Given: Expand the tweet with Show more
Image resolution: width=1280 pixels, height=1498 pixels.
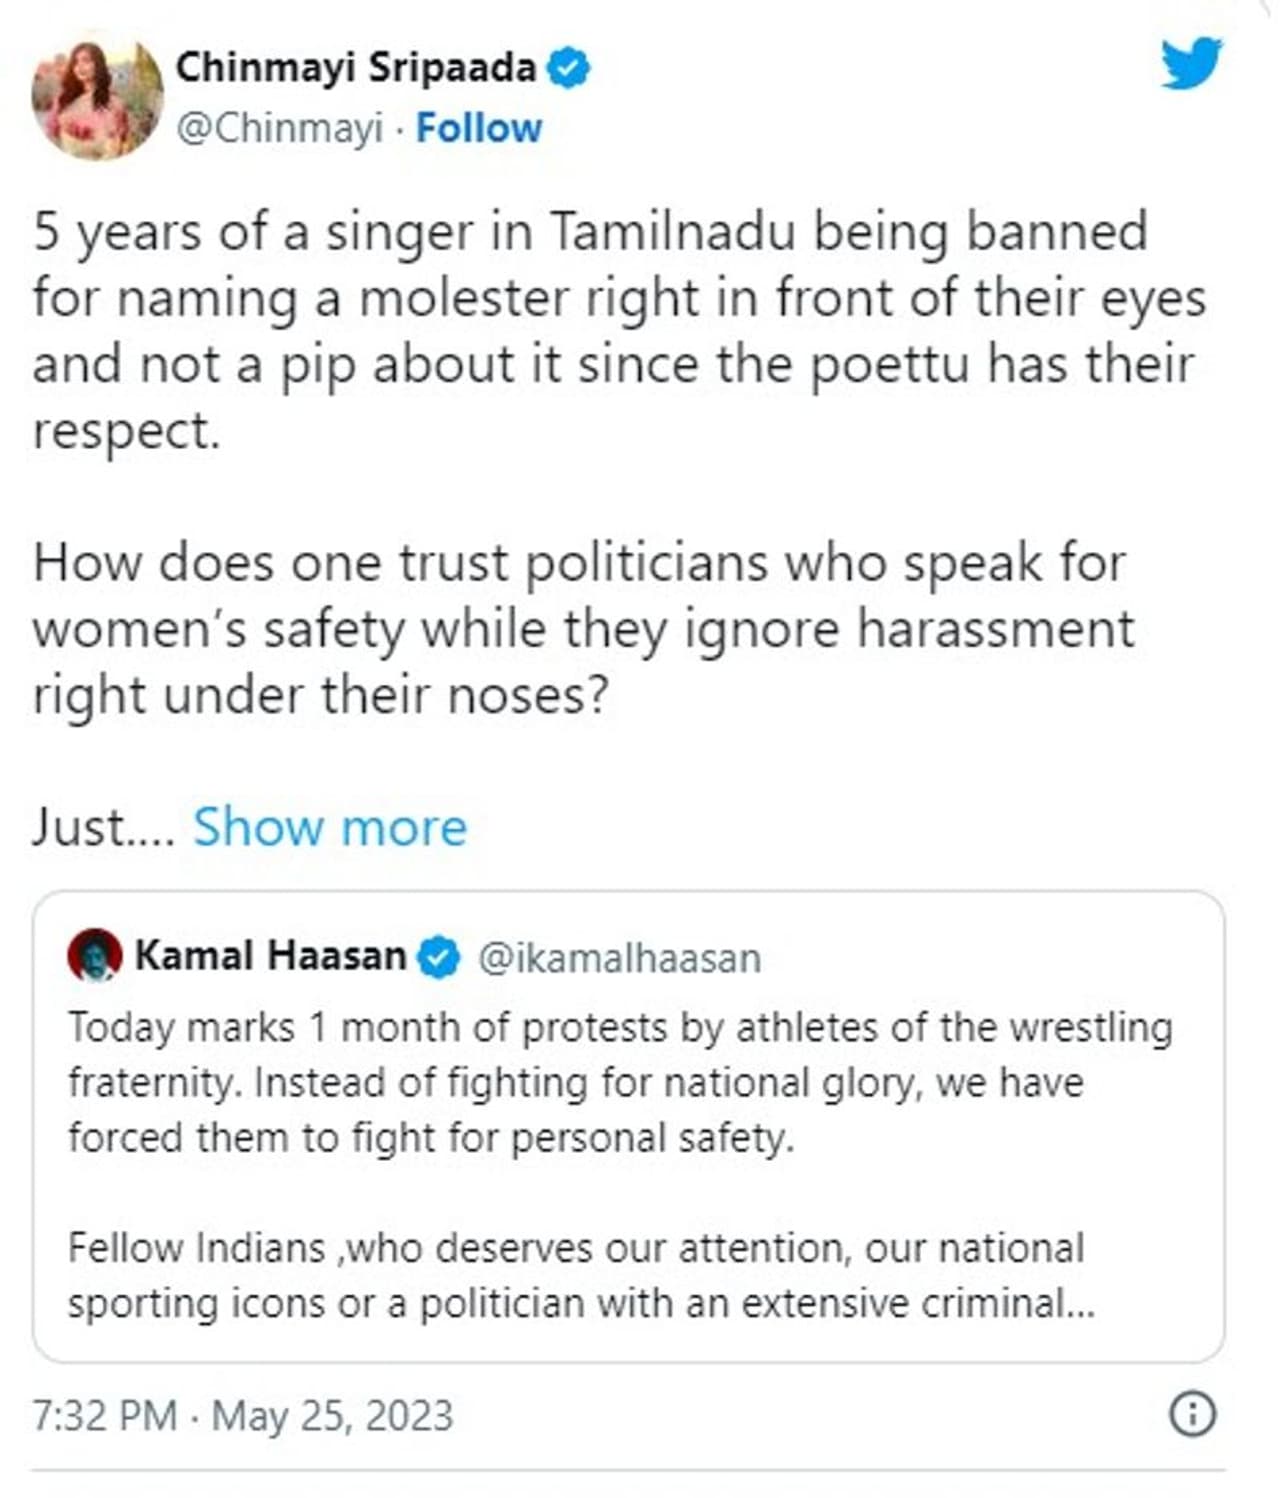Looking at the screenshot, I should pos(329,827).
